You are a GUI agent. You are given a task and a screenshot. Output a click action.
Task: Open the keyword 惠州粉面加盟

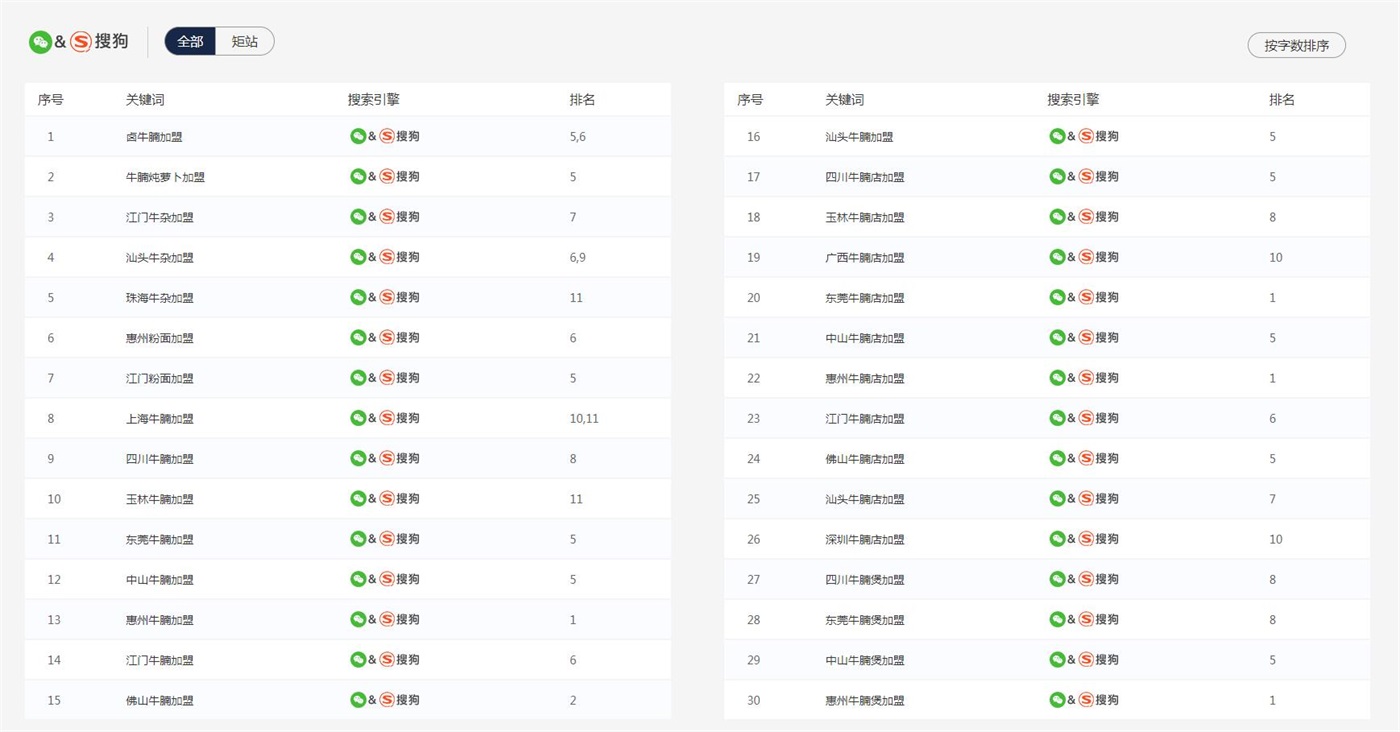[x=159, y=338]
